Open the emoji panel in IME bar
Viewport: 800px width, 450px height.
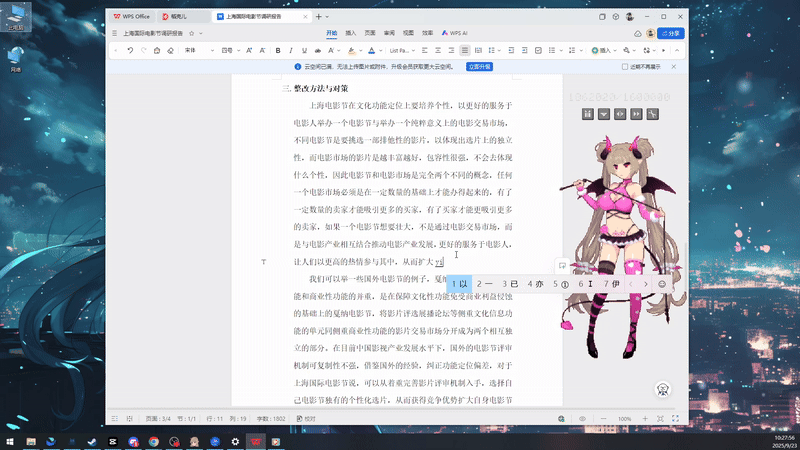tap(662, 284)
